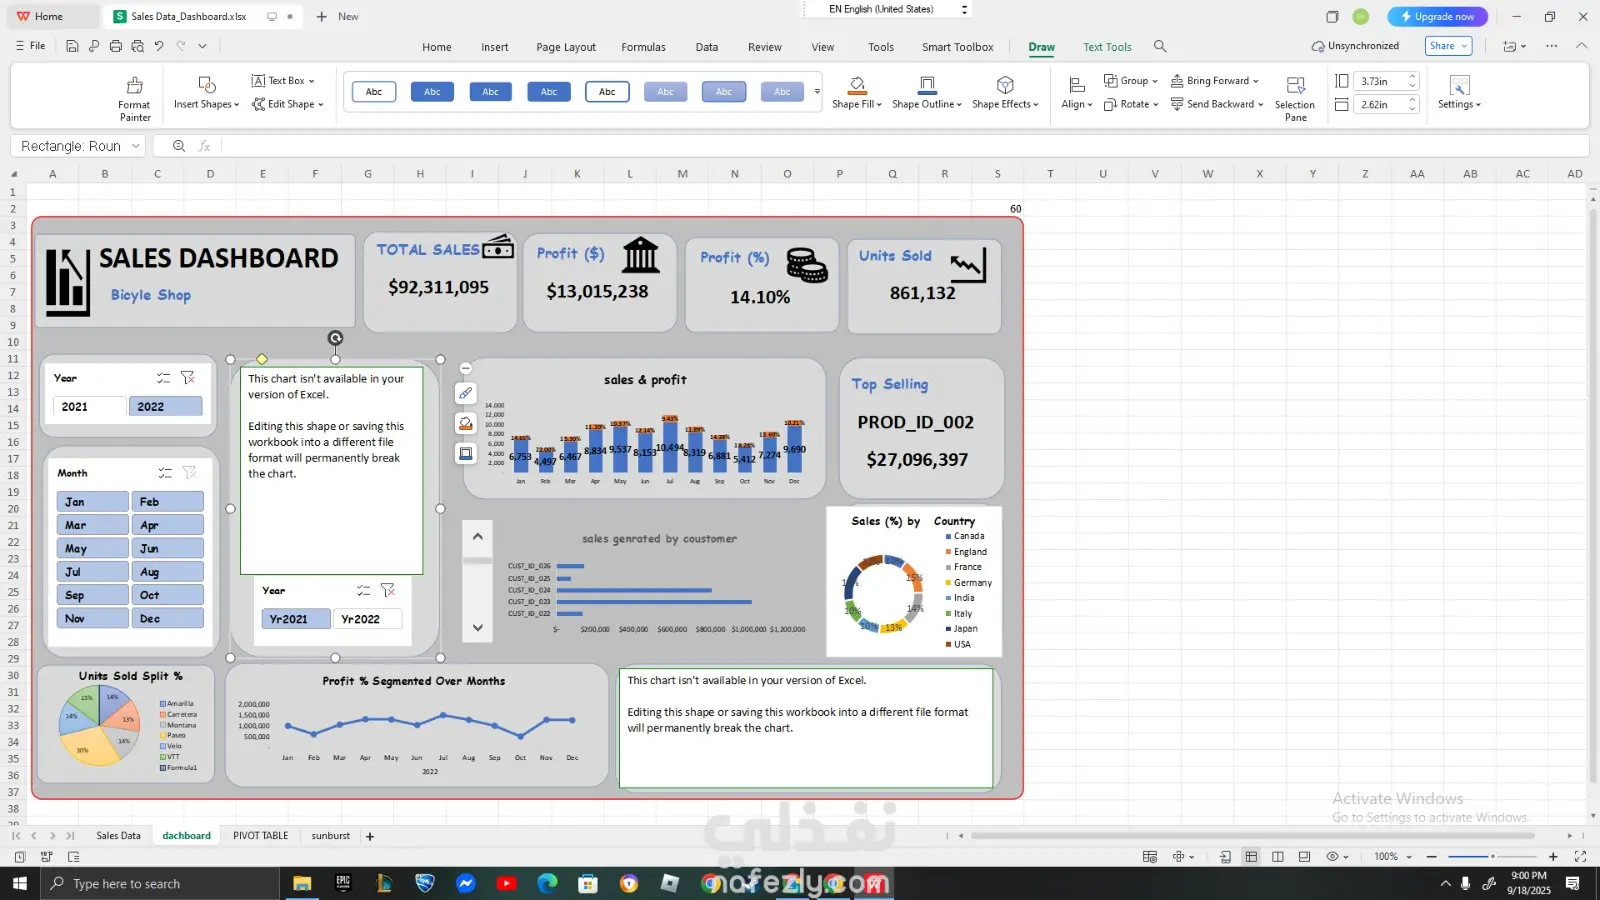Click the chart style brush icon
This screenshot has width=1600, height=900.
pyautogui.click(x=466, y=393)
